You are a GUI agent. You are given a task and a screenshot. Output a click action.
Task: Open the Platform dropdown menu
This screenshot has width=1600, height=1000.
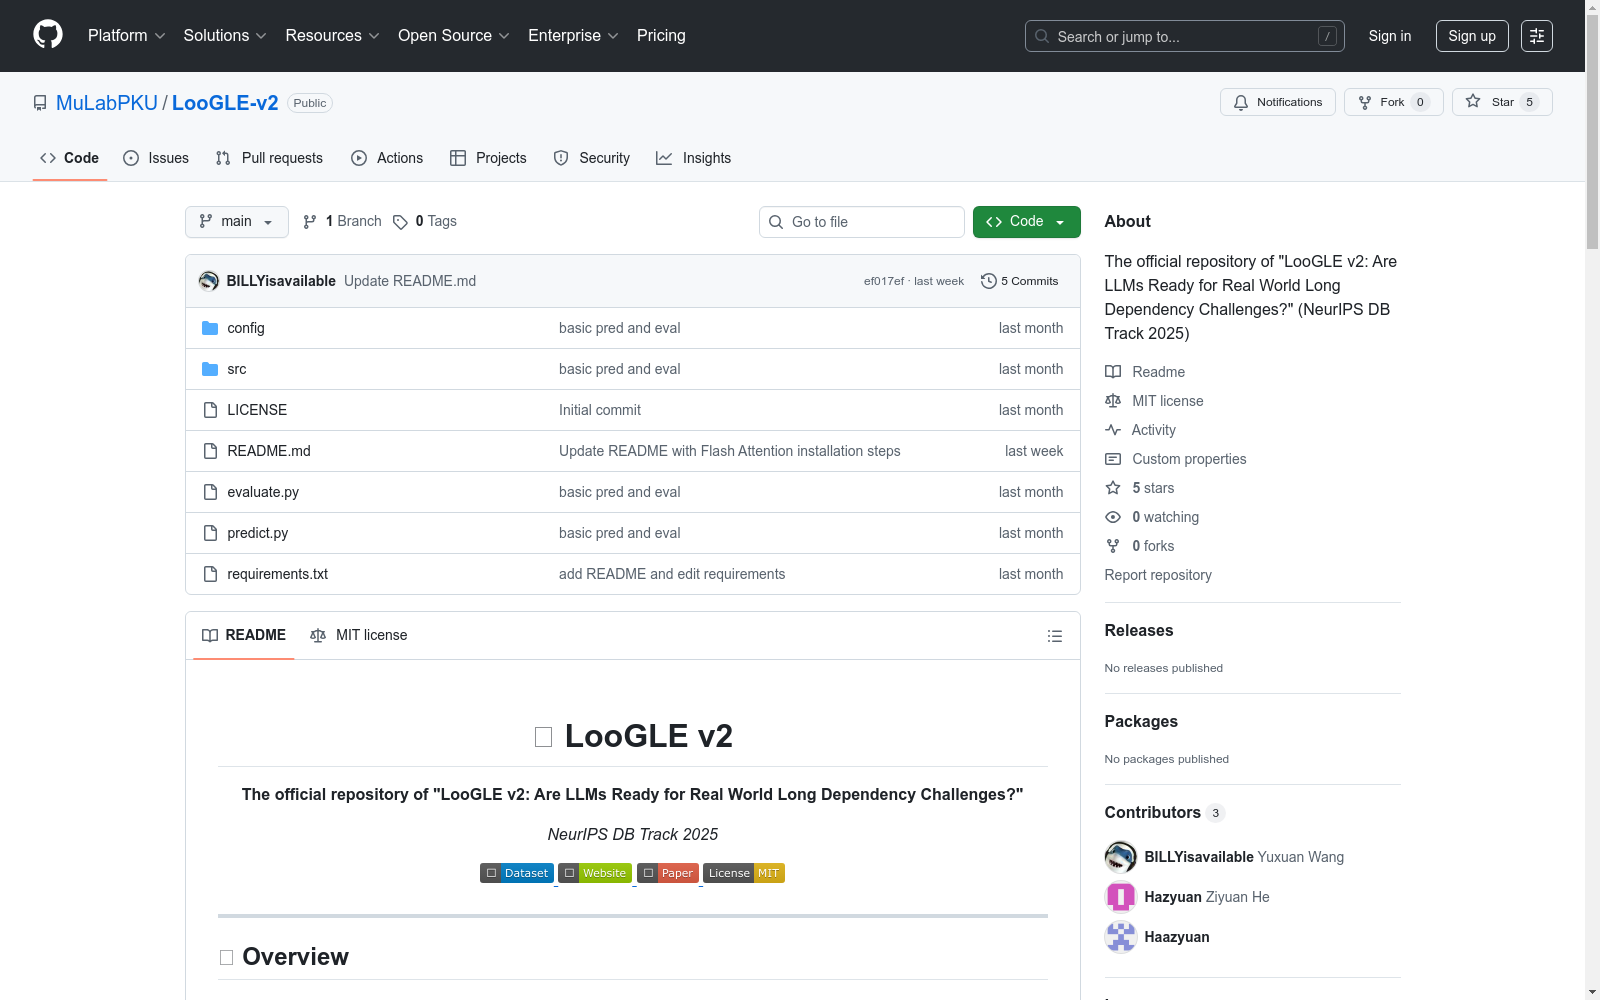(126, 36)
